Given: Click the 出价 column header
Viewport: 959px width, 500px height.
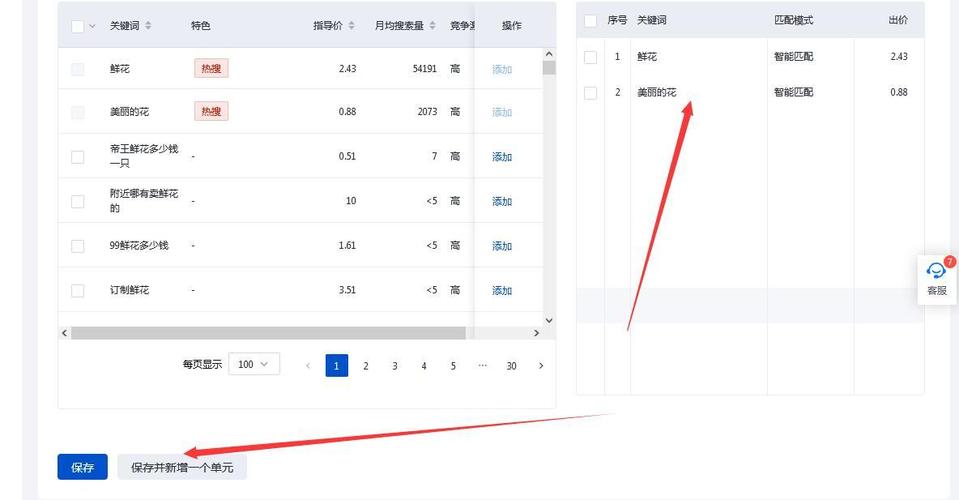Looking at the screenshot, I should click(898, 20).
